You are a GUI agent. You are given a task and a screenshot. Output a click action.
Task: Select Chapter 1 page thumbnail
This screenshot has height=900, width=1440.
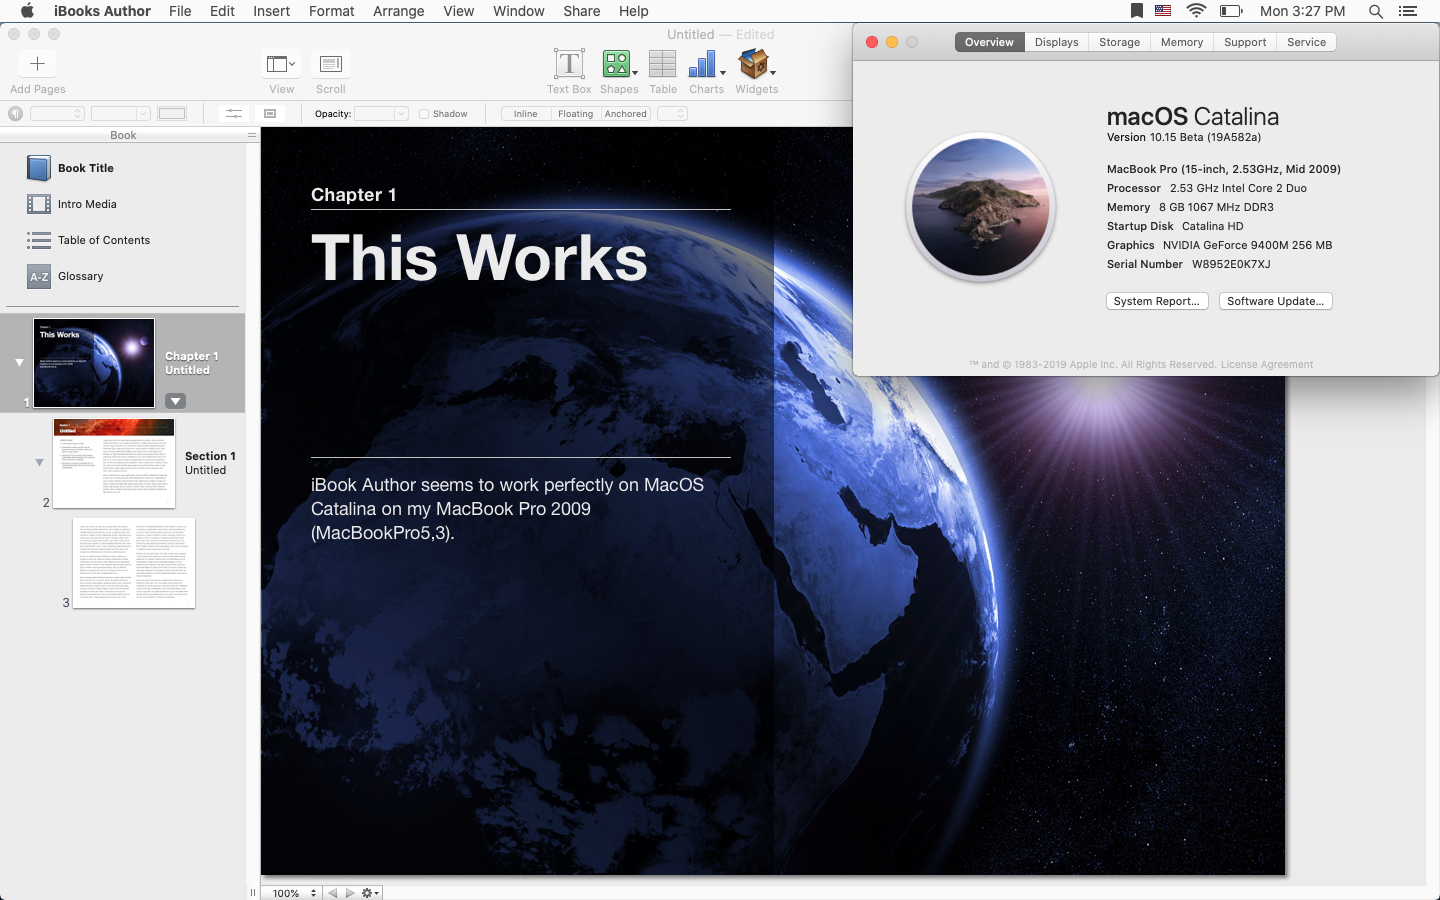[x=94, y=363]
